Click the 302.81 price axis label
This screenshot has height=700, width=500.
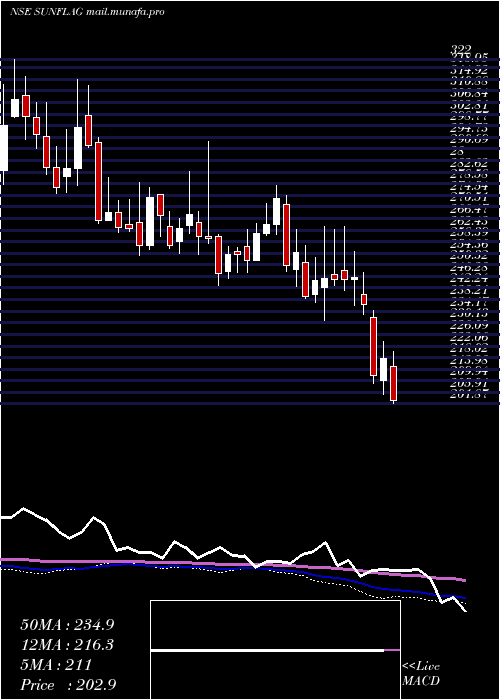[x=468, y=105]
